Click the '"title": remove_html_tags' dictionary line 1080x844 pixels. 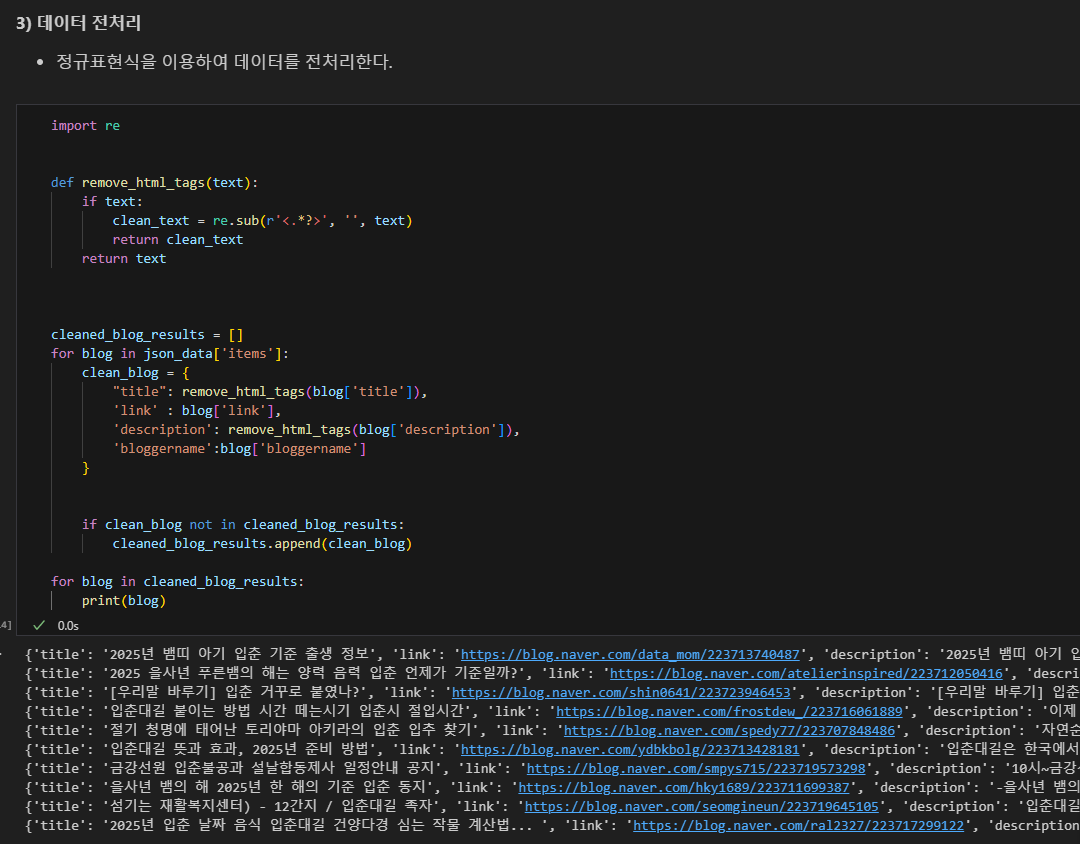coord(270,391)
